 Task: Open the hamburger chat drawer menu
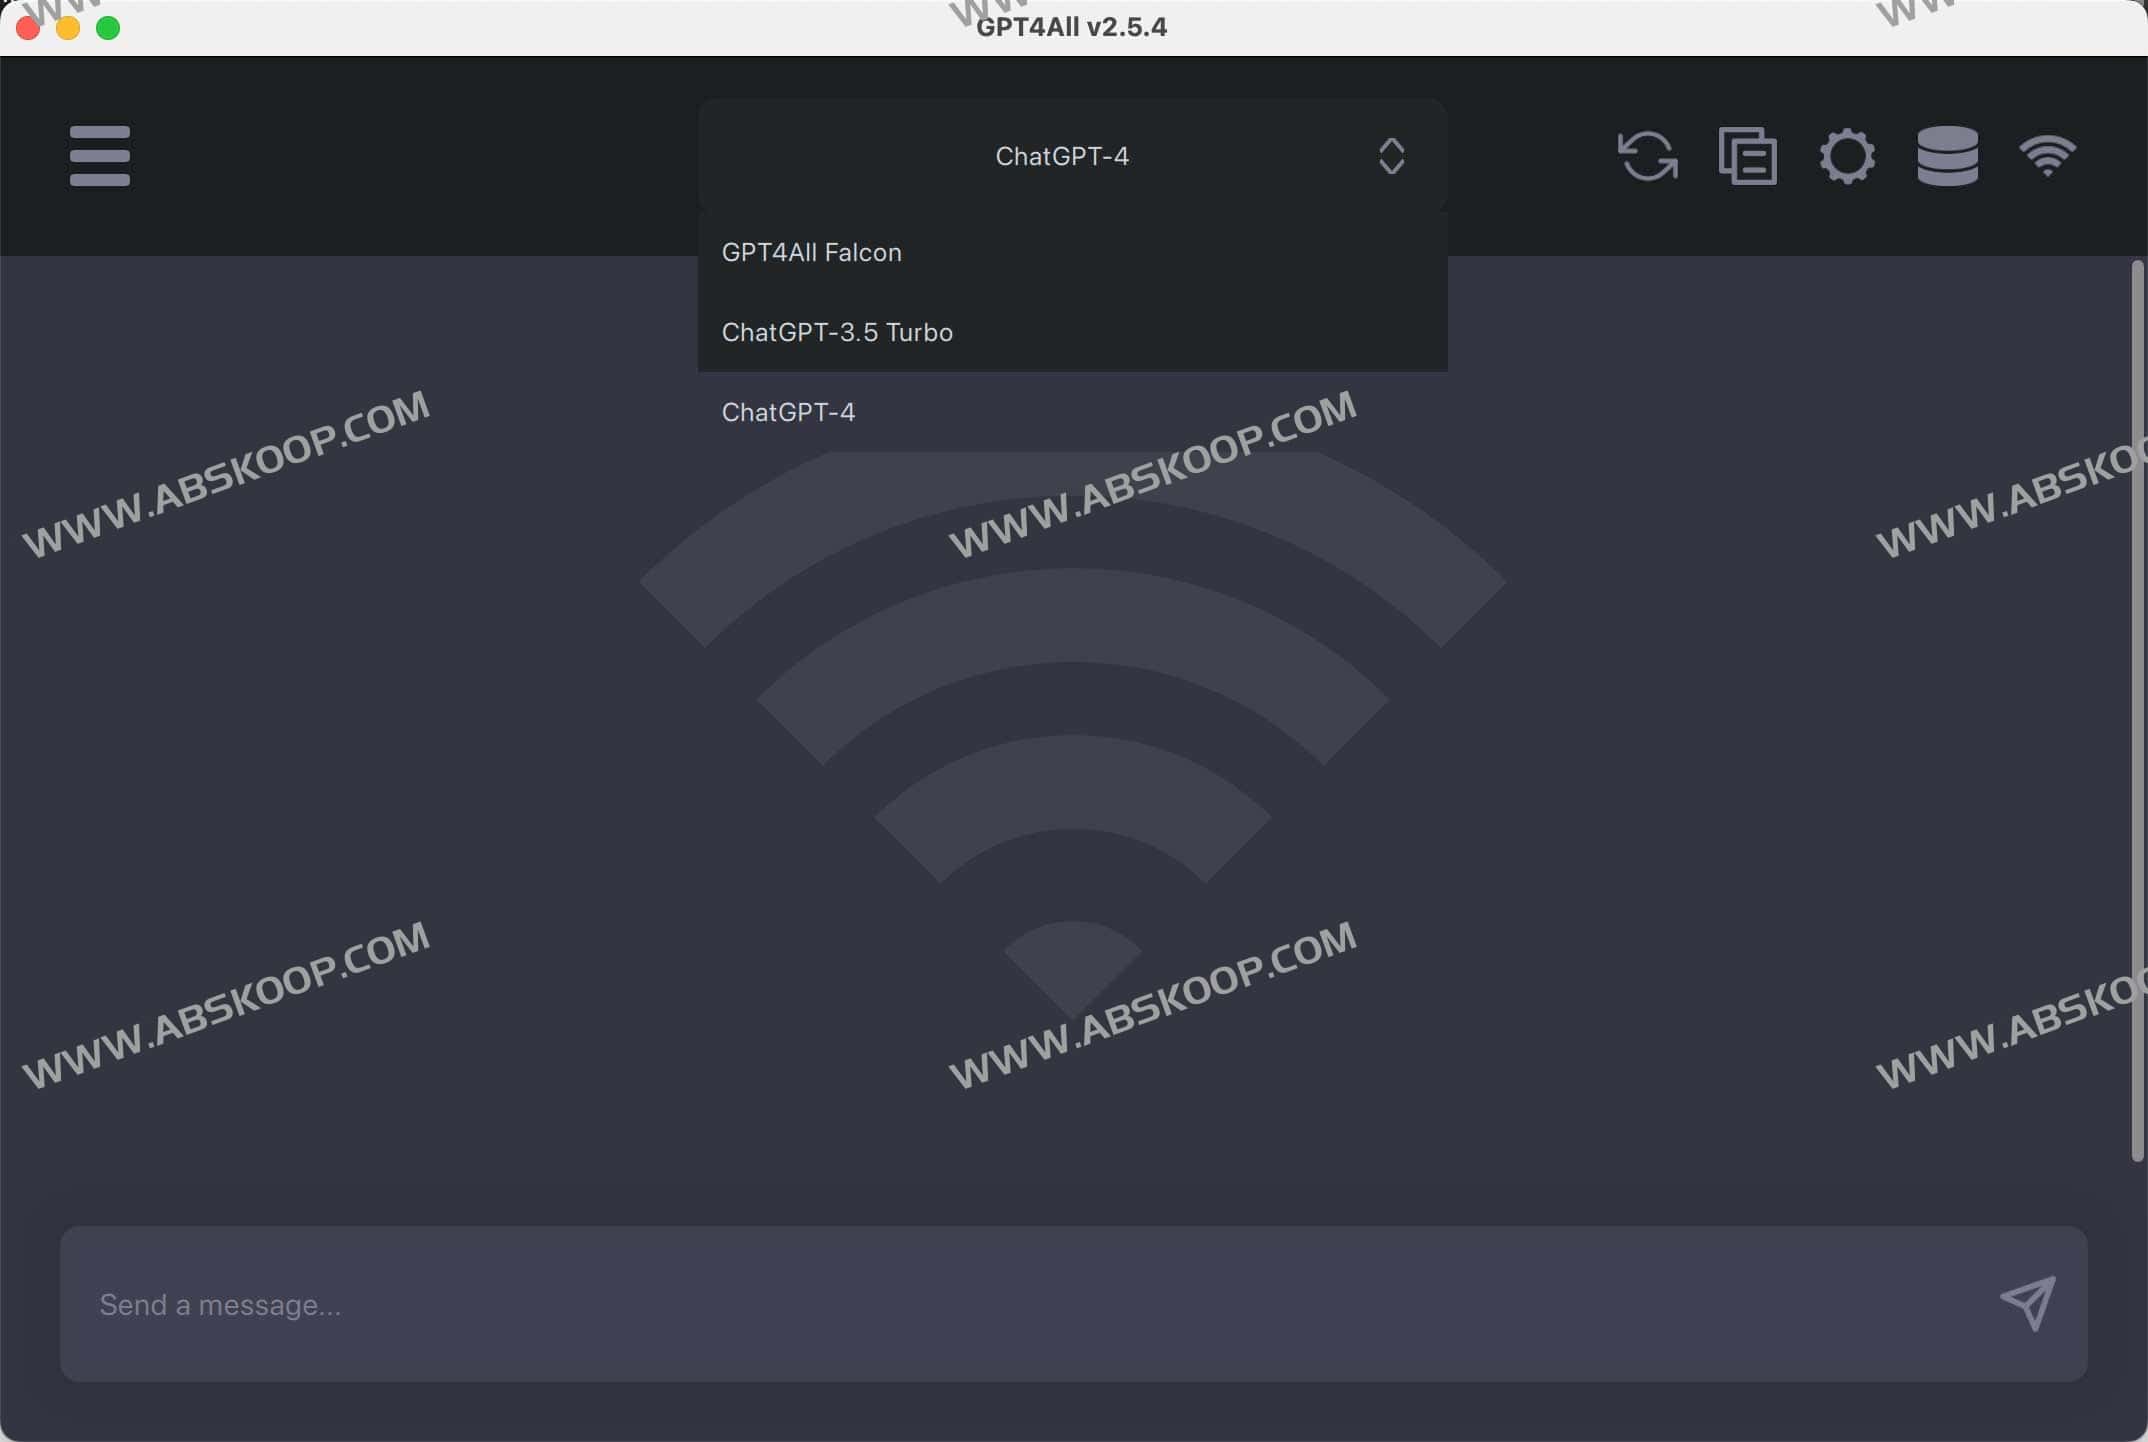click(x=100, y=156)
